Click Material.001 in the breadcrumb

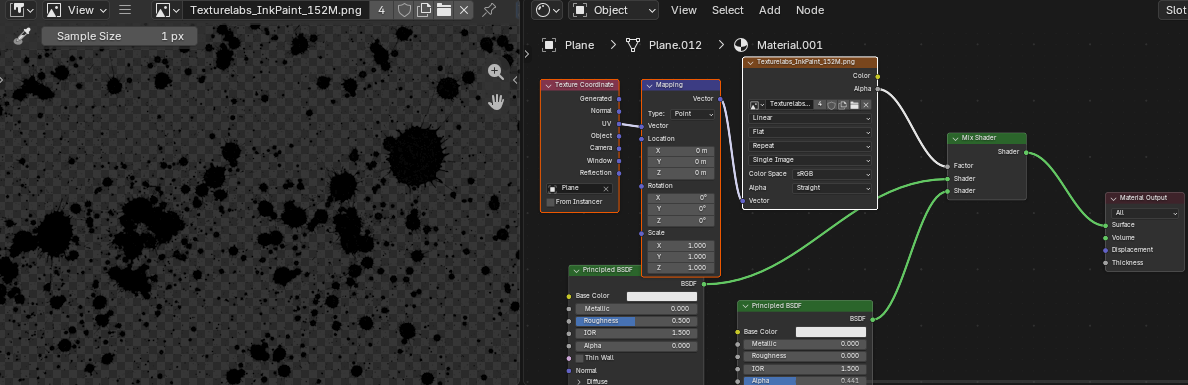(x=779, y=45)
